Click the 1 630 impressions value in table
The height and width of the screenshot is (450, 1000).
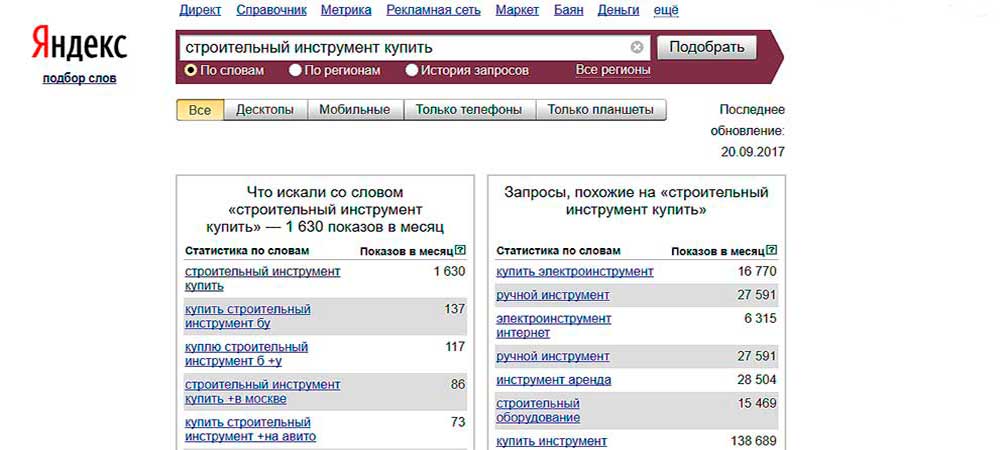tap(449, 272)
